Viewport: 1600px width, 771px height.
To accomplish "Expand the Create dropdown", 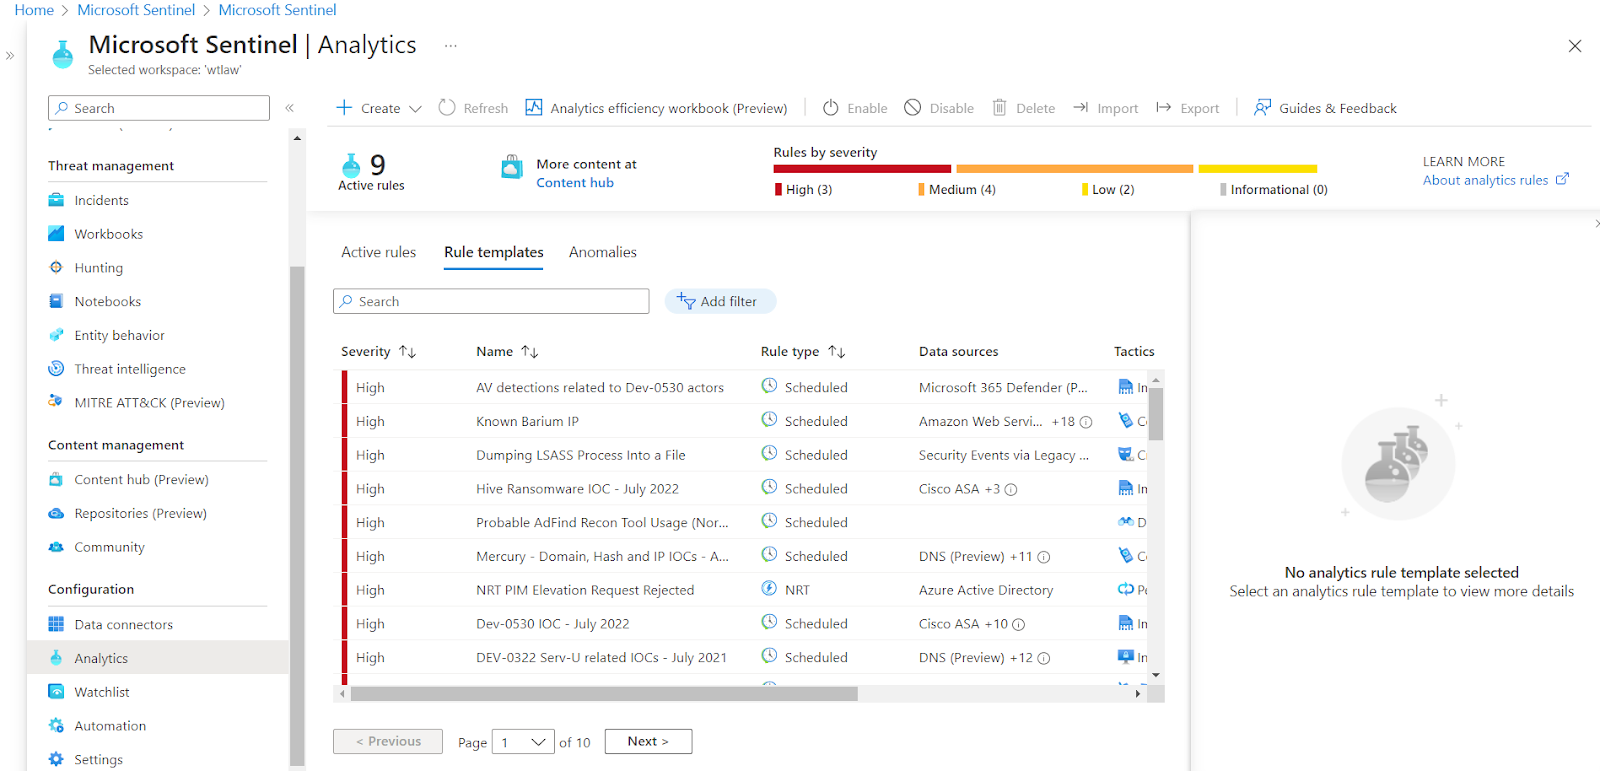I will 379,108.
